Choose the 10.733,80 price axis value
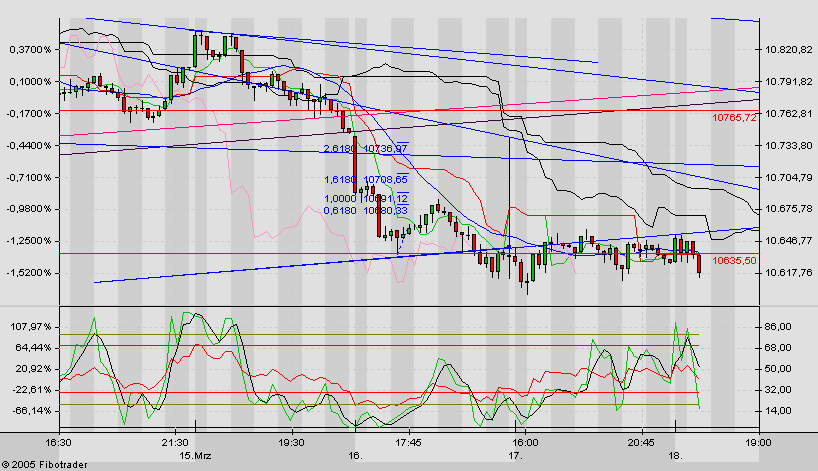The width and height of the screenshot is (818, 471). tap(789, 146)
